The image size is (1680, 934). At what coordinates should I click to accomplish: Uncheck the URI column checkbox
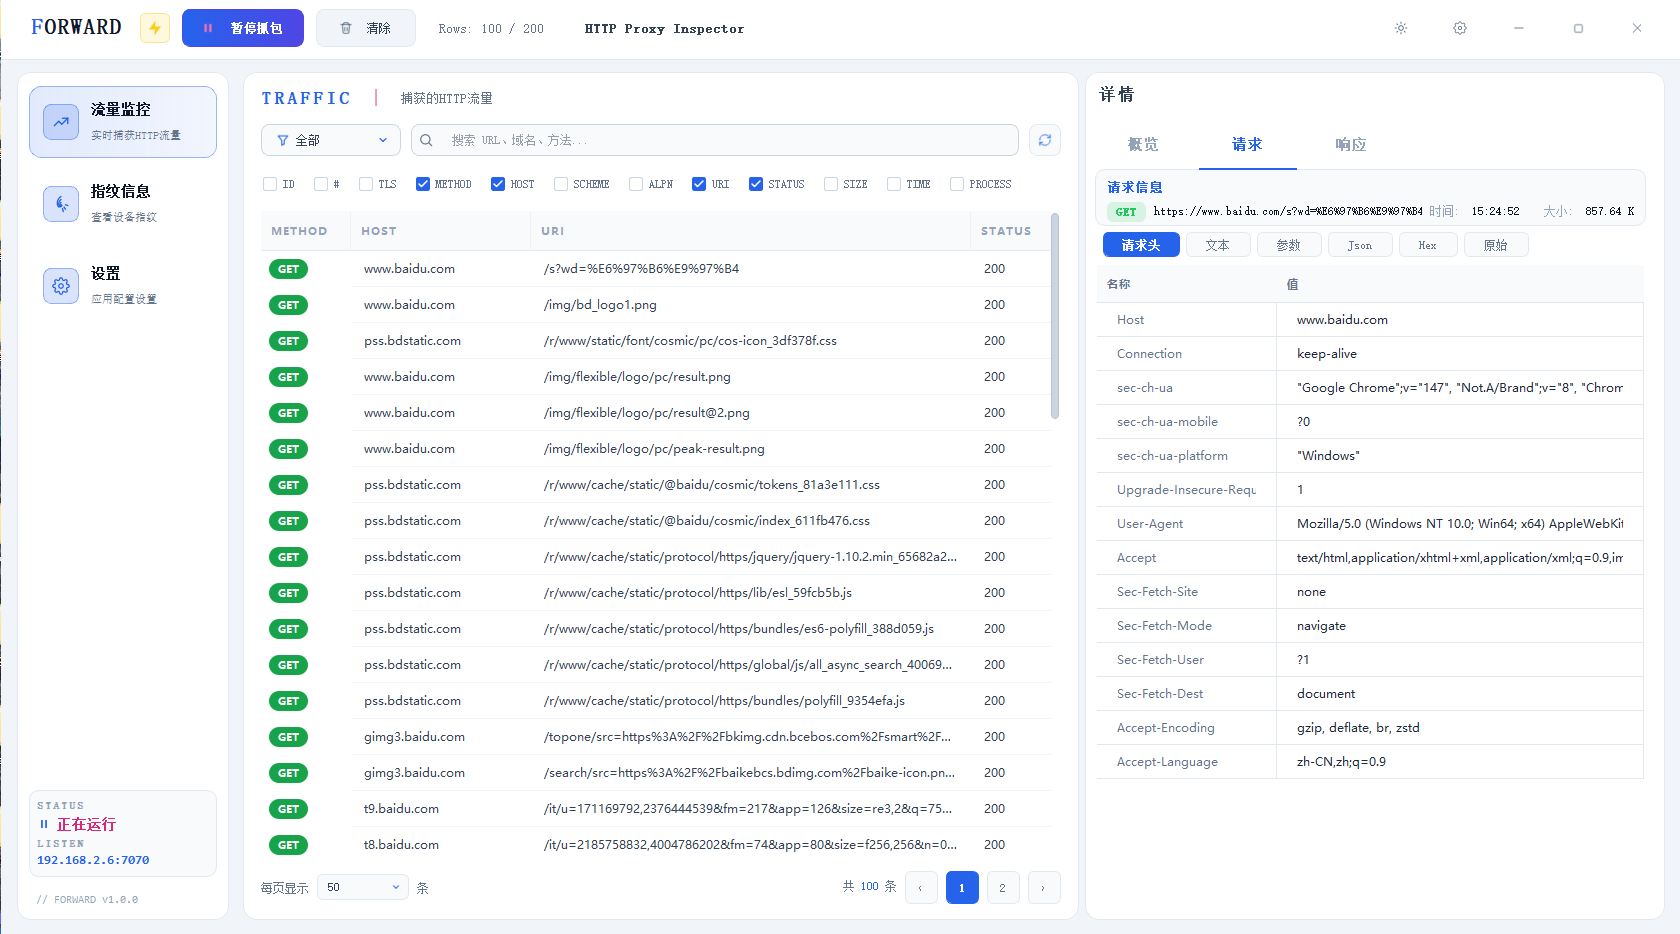699,184
